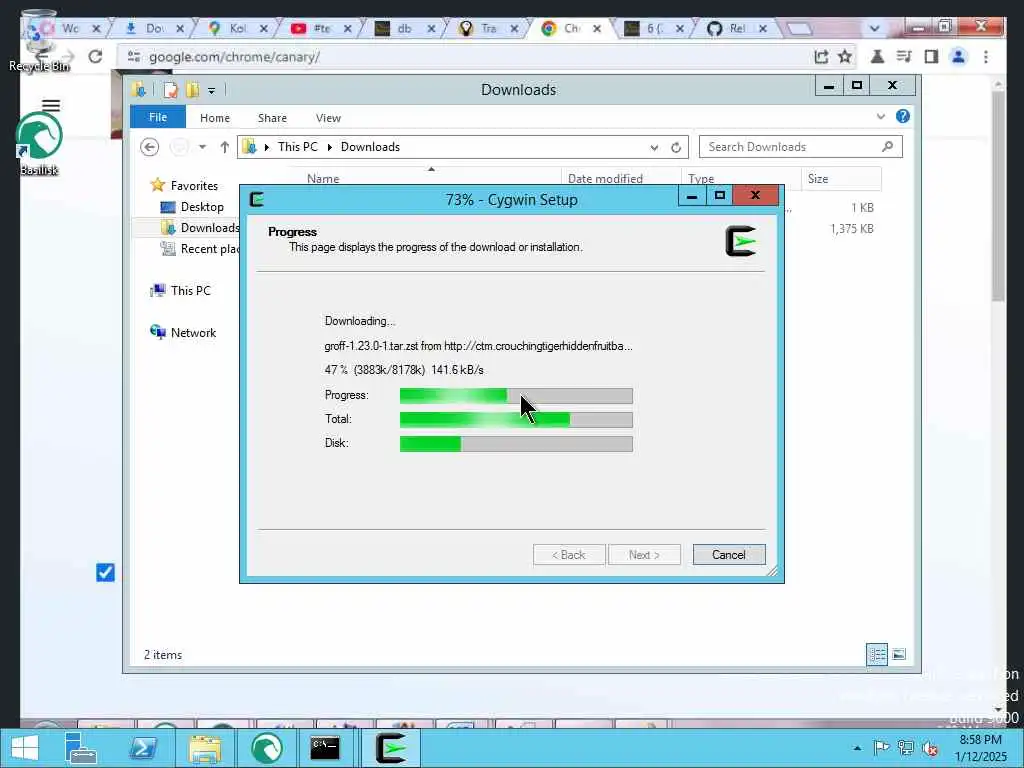This screenshot has width=1024, height=768.
Task: Open the Chrome profile avatar
Action: [x=958, y=57]
